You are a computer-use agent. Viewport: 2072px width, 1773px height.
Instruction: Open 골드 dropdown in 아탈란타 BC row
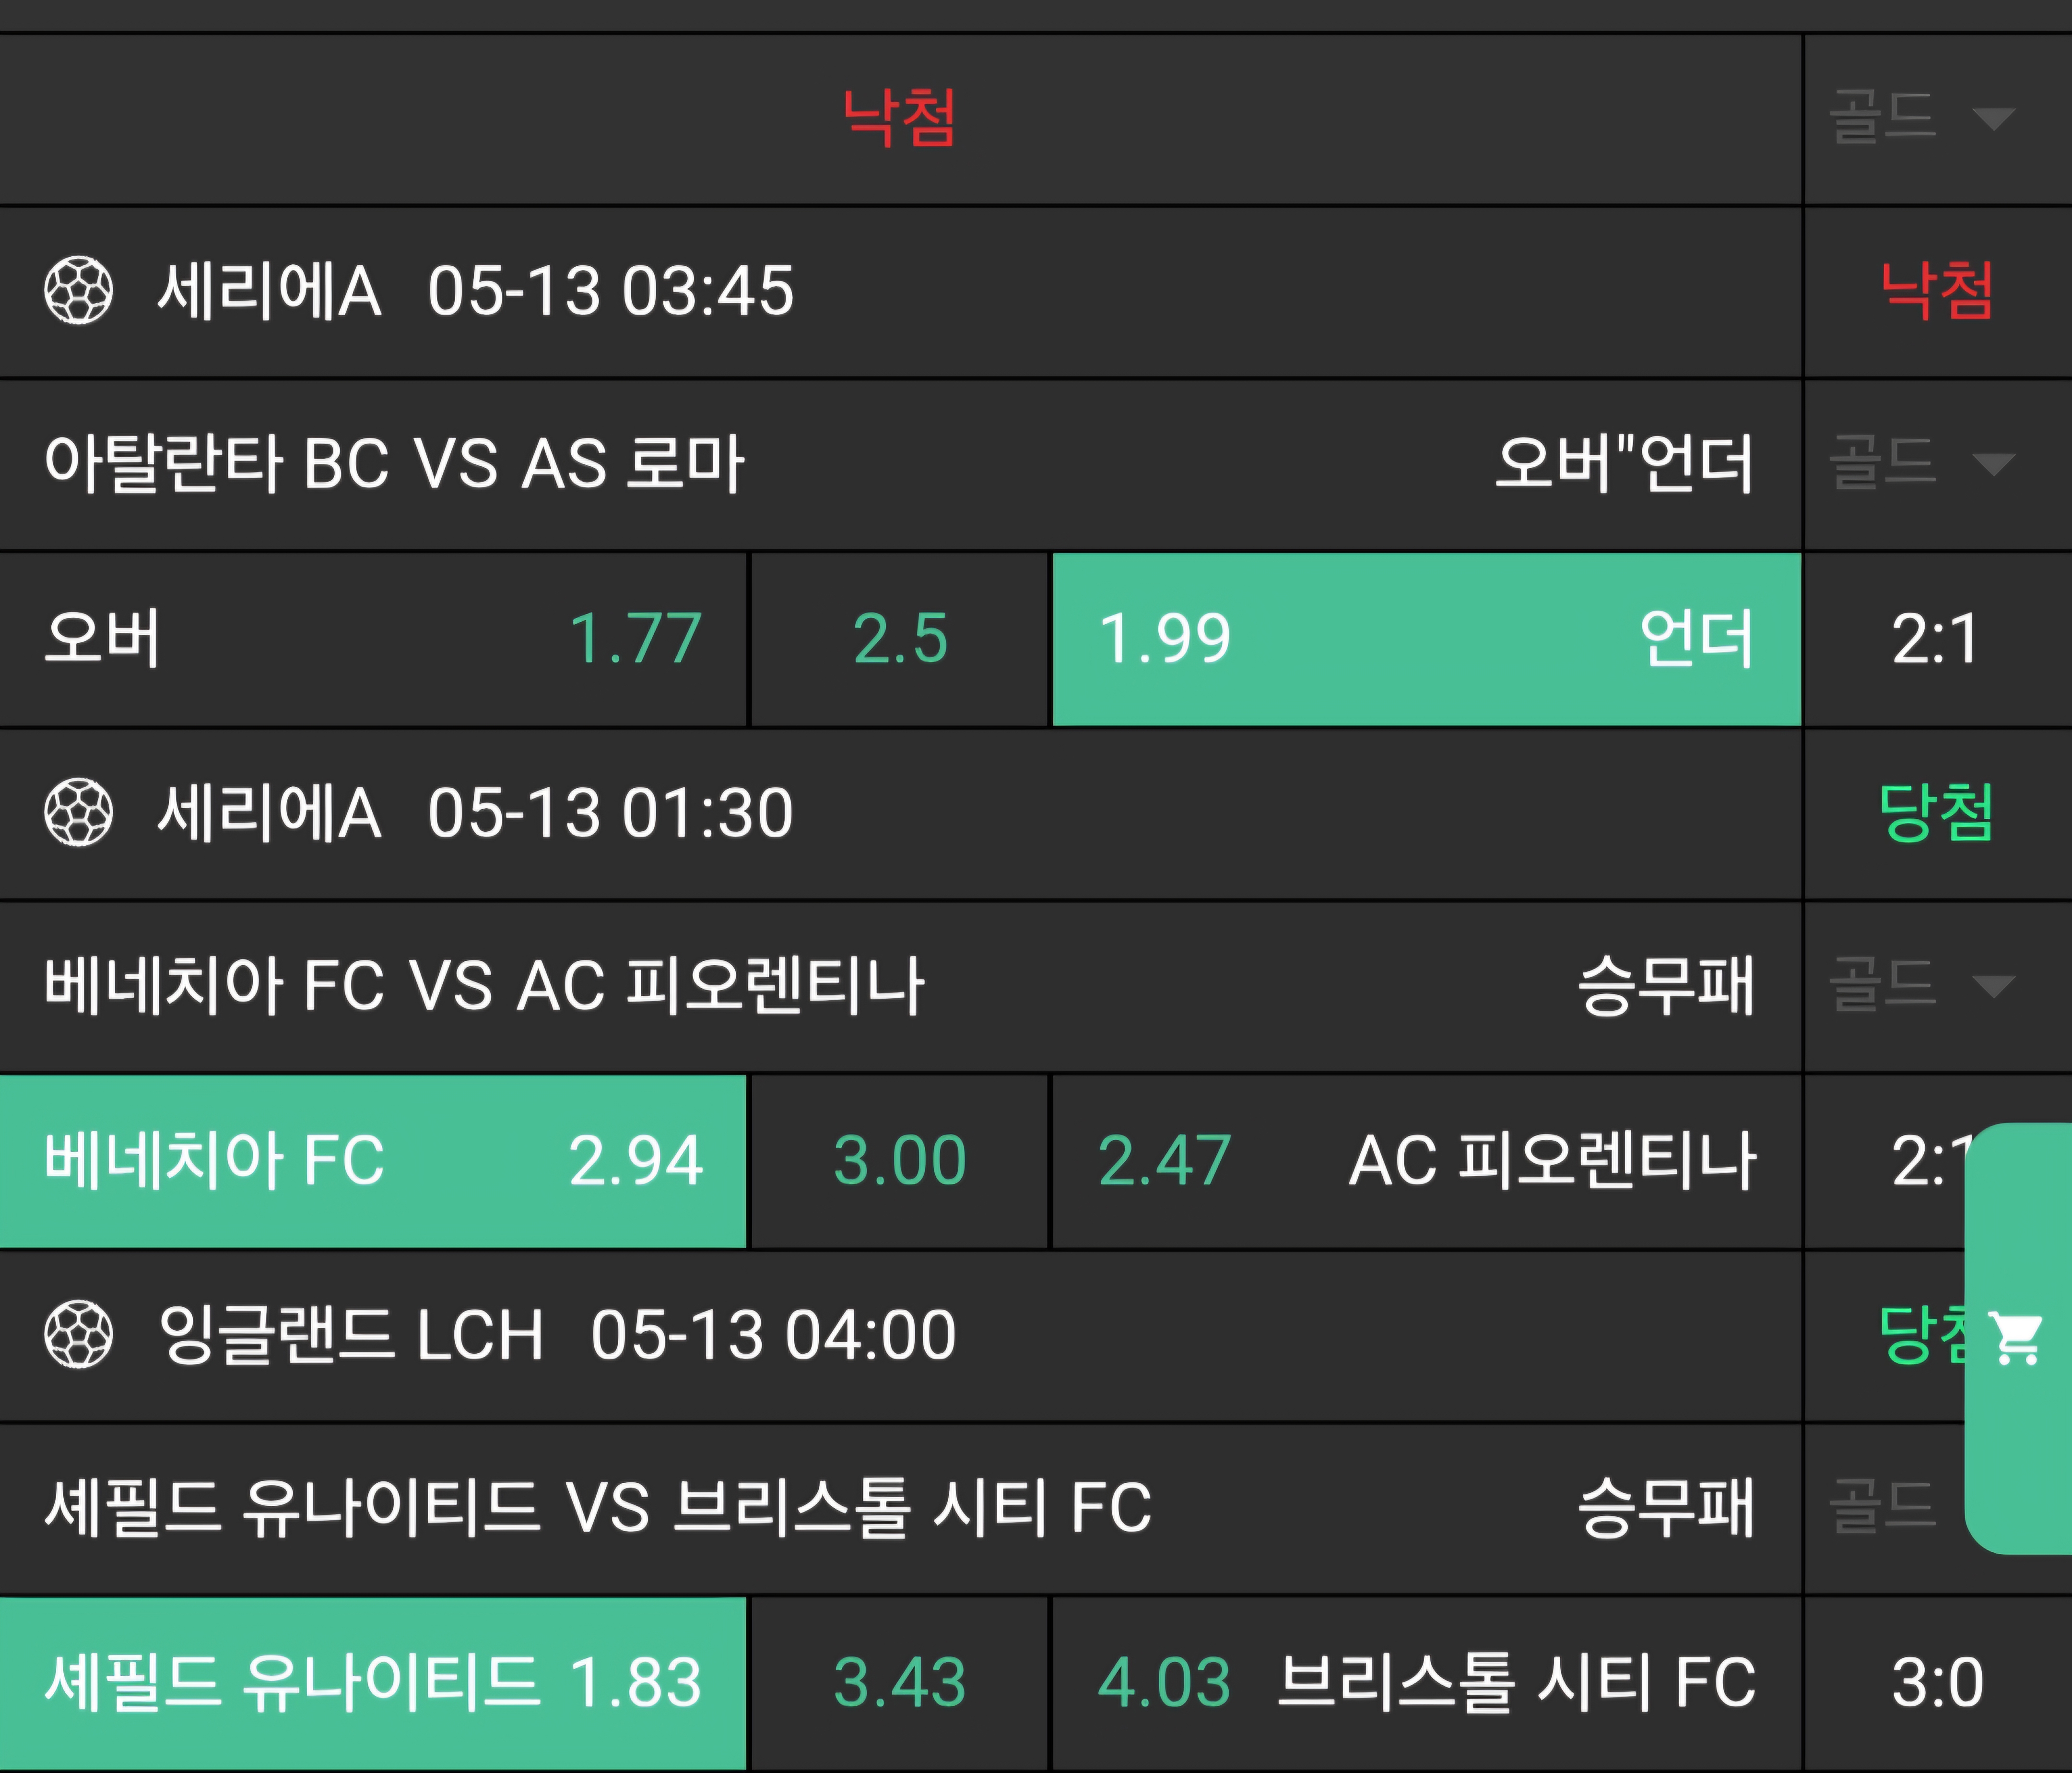[x=1921, y=464]
